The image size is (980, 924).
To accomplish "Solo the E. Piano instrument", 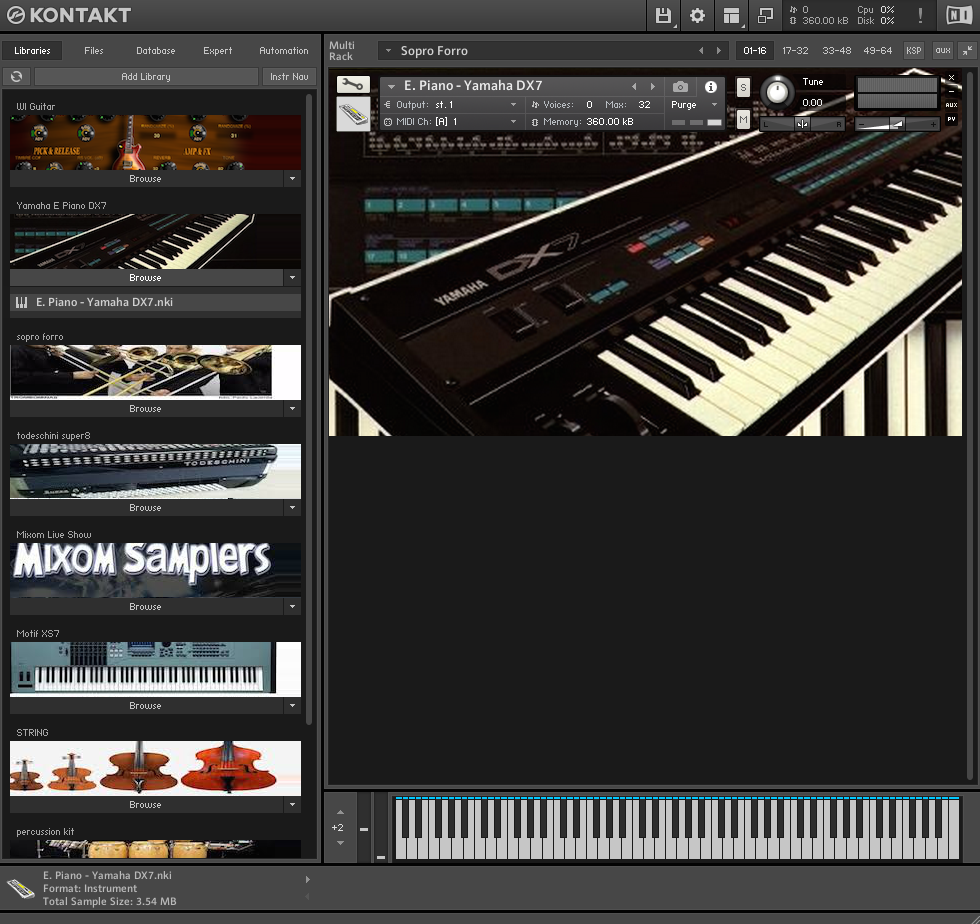I will click(x=743, y=88).
